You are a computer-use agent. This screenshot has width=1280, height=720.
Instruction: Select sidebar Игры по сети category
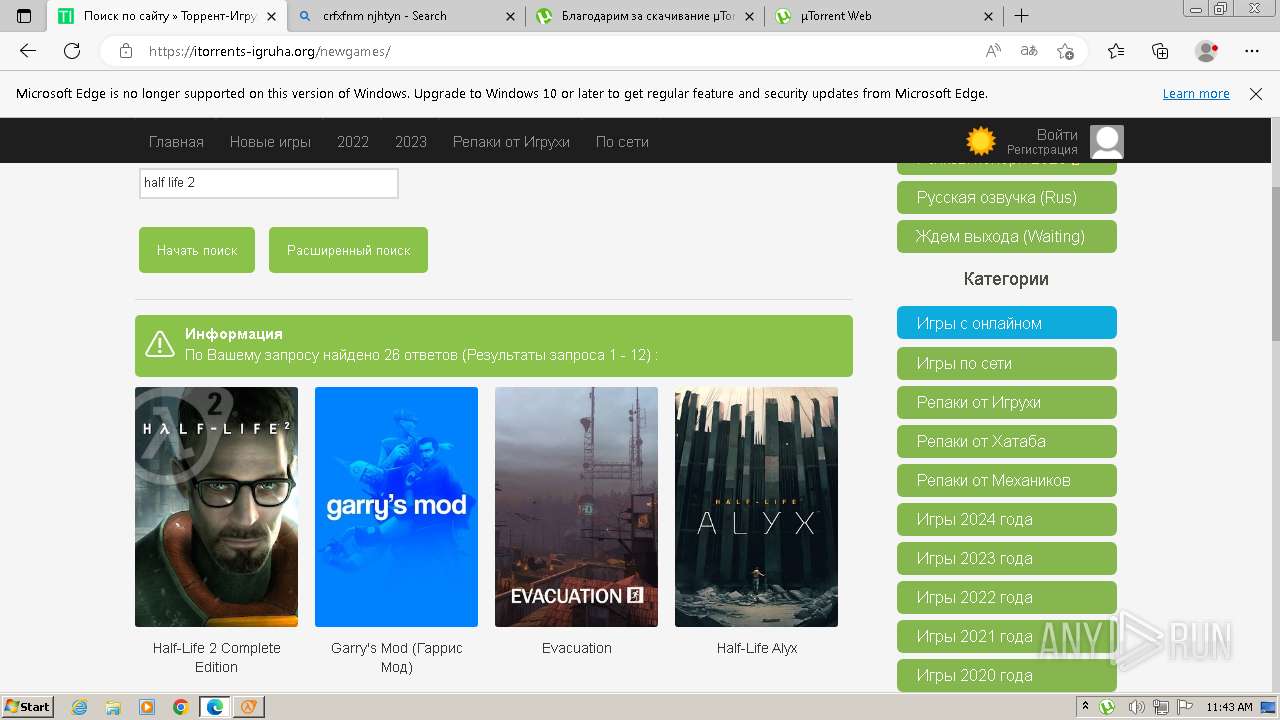[x=1006, y=363]
